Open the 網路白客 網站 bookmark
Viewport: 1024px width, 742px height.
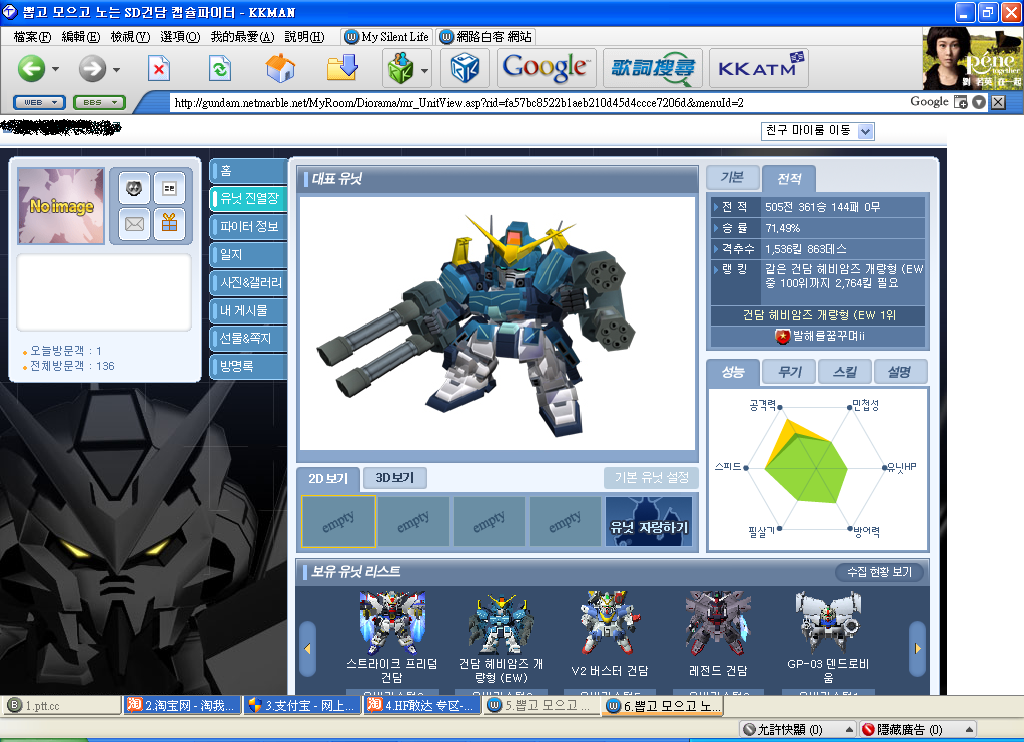tap(487, 37)
